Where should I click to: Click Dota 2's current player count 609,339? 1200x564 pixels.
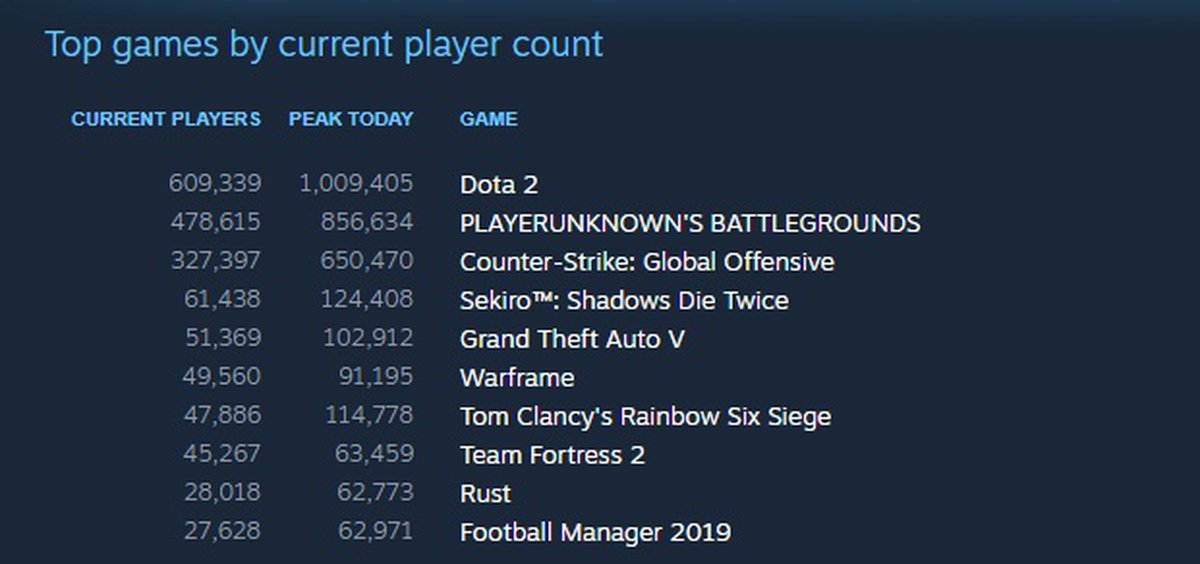point(215,184)
